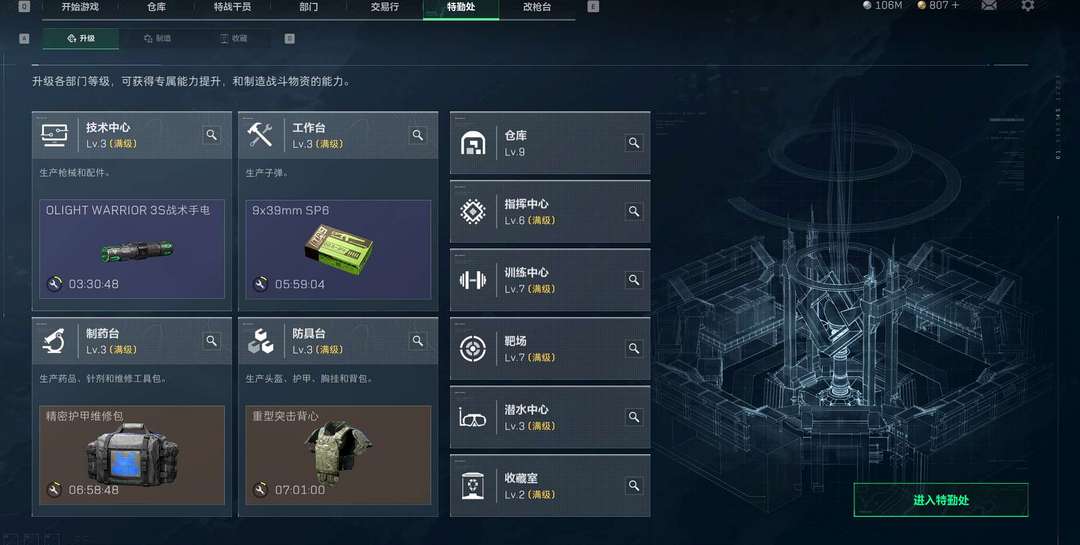Viewport: 1080px width, 545px height.
Task: Click the 训练中心 dumbbell icon
Action: click(472, 280)
